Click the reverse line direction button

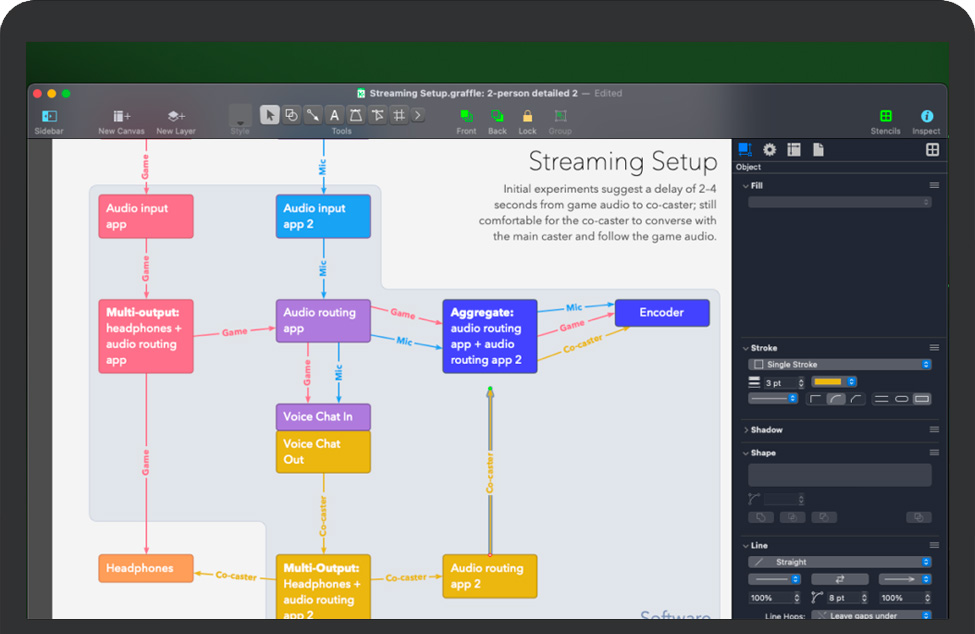[x=839, y=579]
